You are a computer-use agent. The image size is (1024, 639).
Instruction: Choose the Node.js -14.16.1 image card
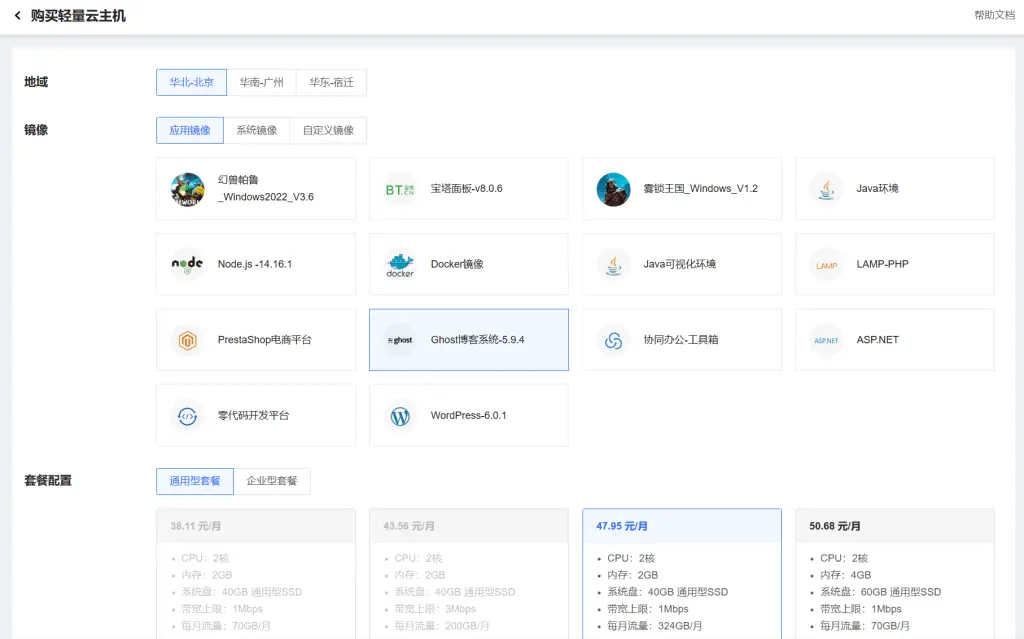256,265
